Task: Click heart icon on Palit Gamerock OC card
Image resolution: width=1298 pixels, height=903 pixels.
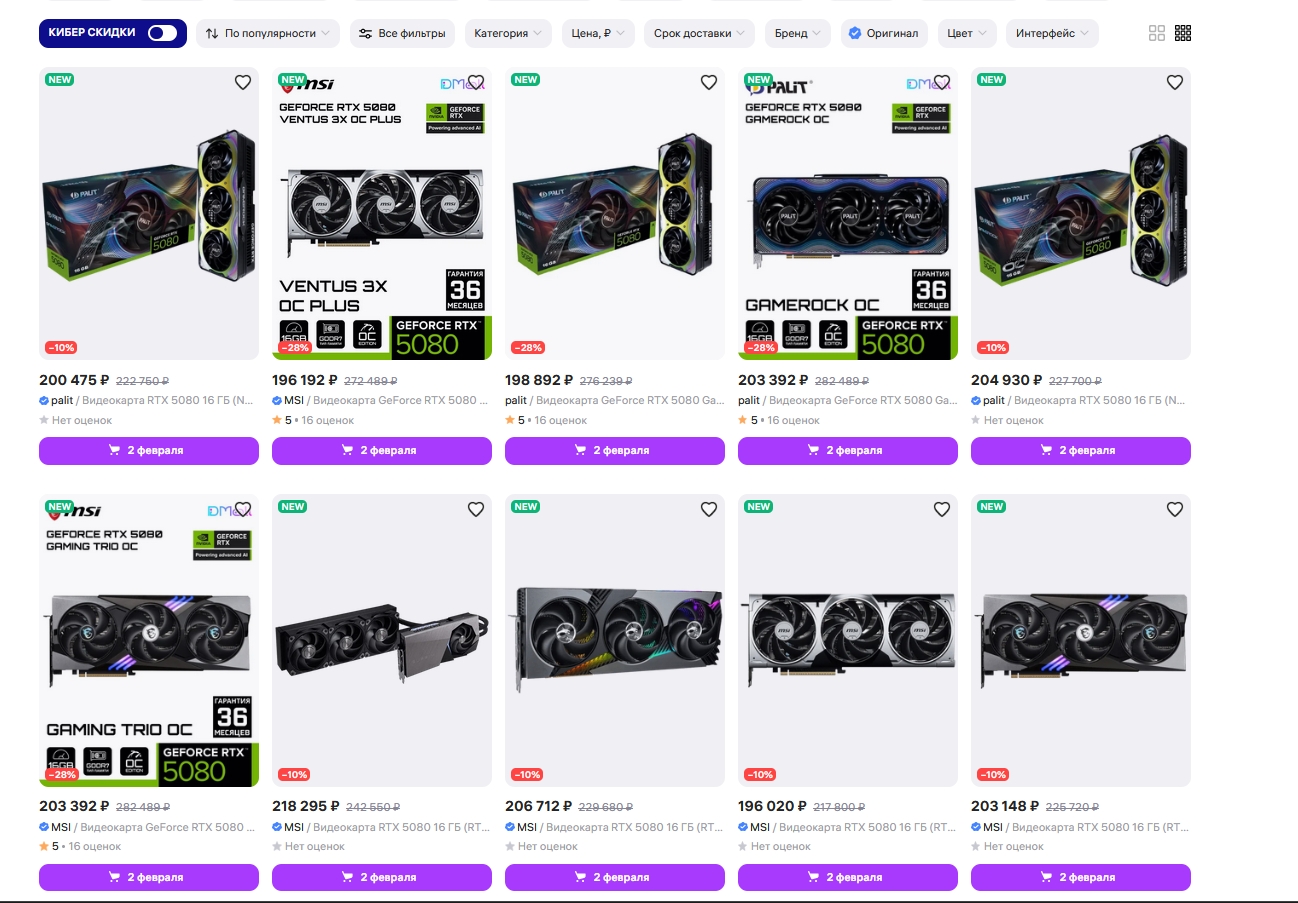Action: click(942, 83)
